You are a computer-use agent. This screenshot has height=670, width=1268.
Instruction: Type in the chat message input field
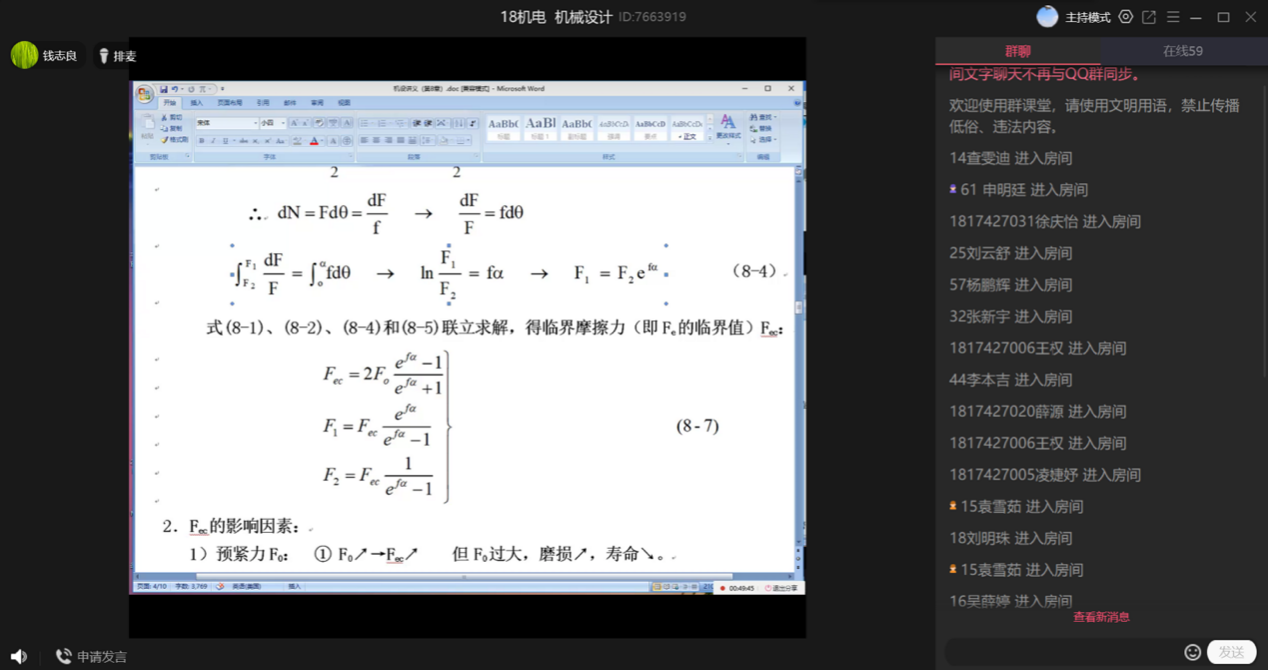[x=1062, y=652]
